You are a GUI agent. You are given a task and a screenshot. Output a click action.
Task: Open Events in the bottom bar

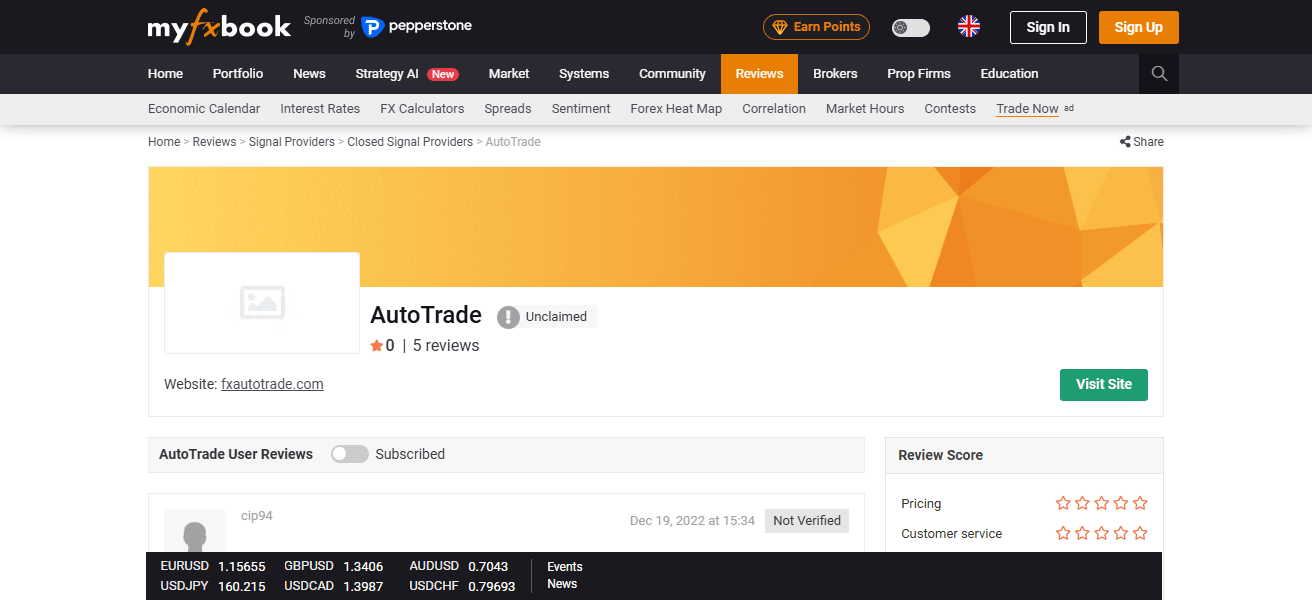point(565,567)
